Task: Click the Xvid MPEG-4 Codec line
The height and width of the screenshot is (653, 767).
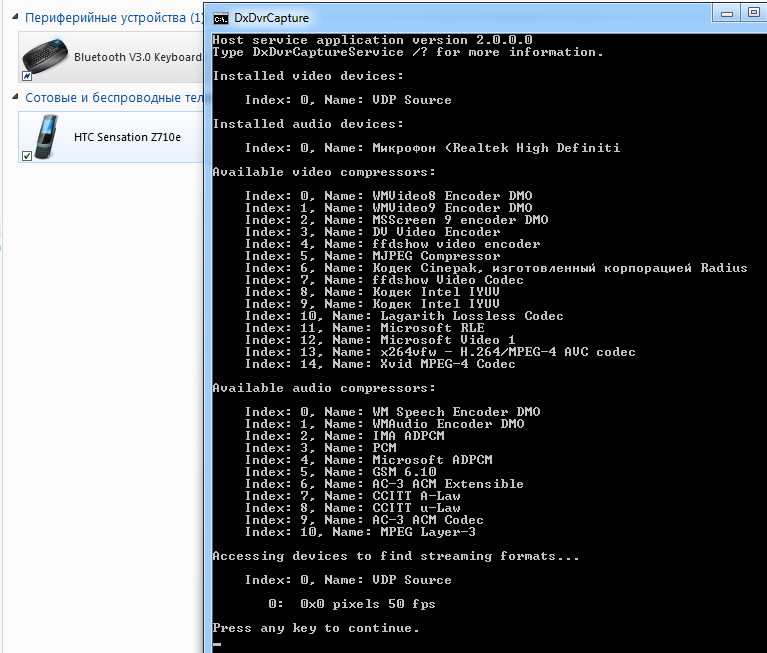Action: [x=380, y=363]
